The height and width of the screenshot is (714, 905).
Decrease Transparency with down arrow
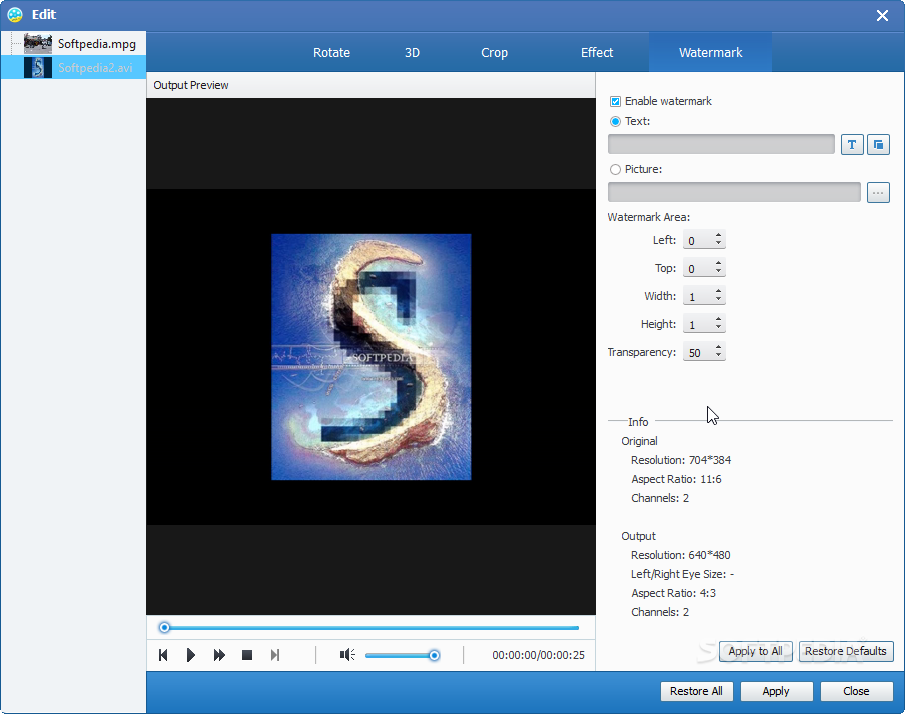719,356
